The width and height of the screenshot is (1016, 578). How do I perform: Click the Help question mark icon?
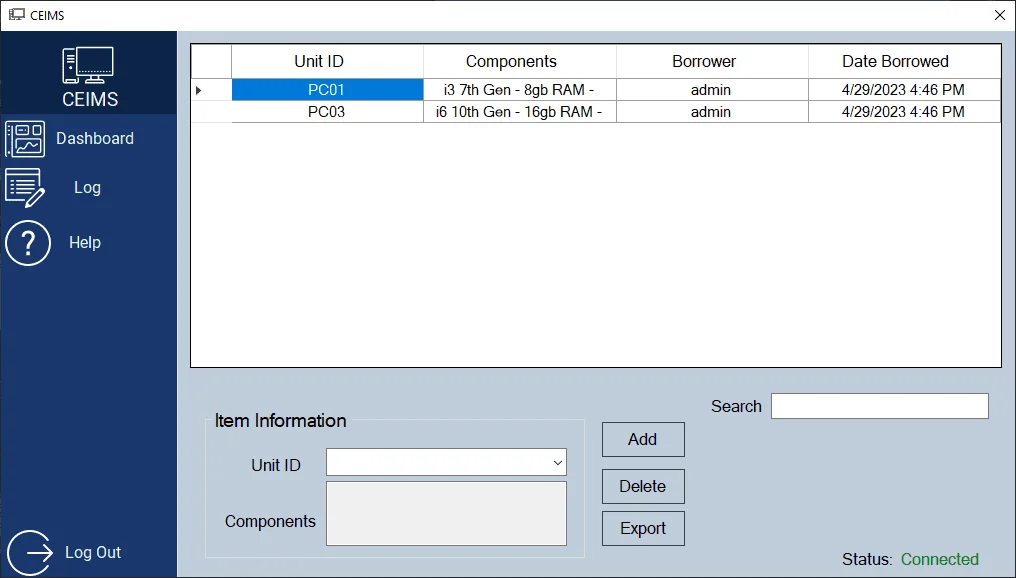28,243
